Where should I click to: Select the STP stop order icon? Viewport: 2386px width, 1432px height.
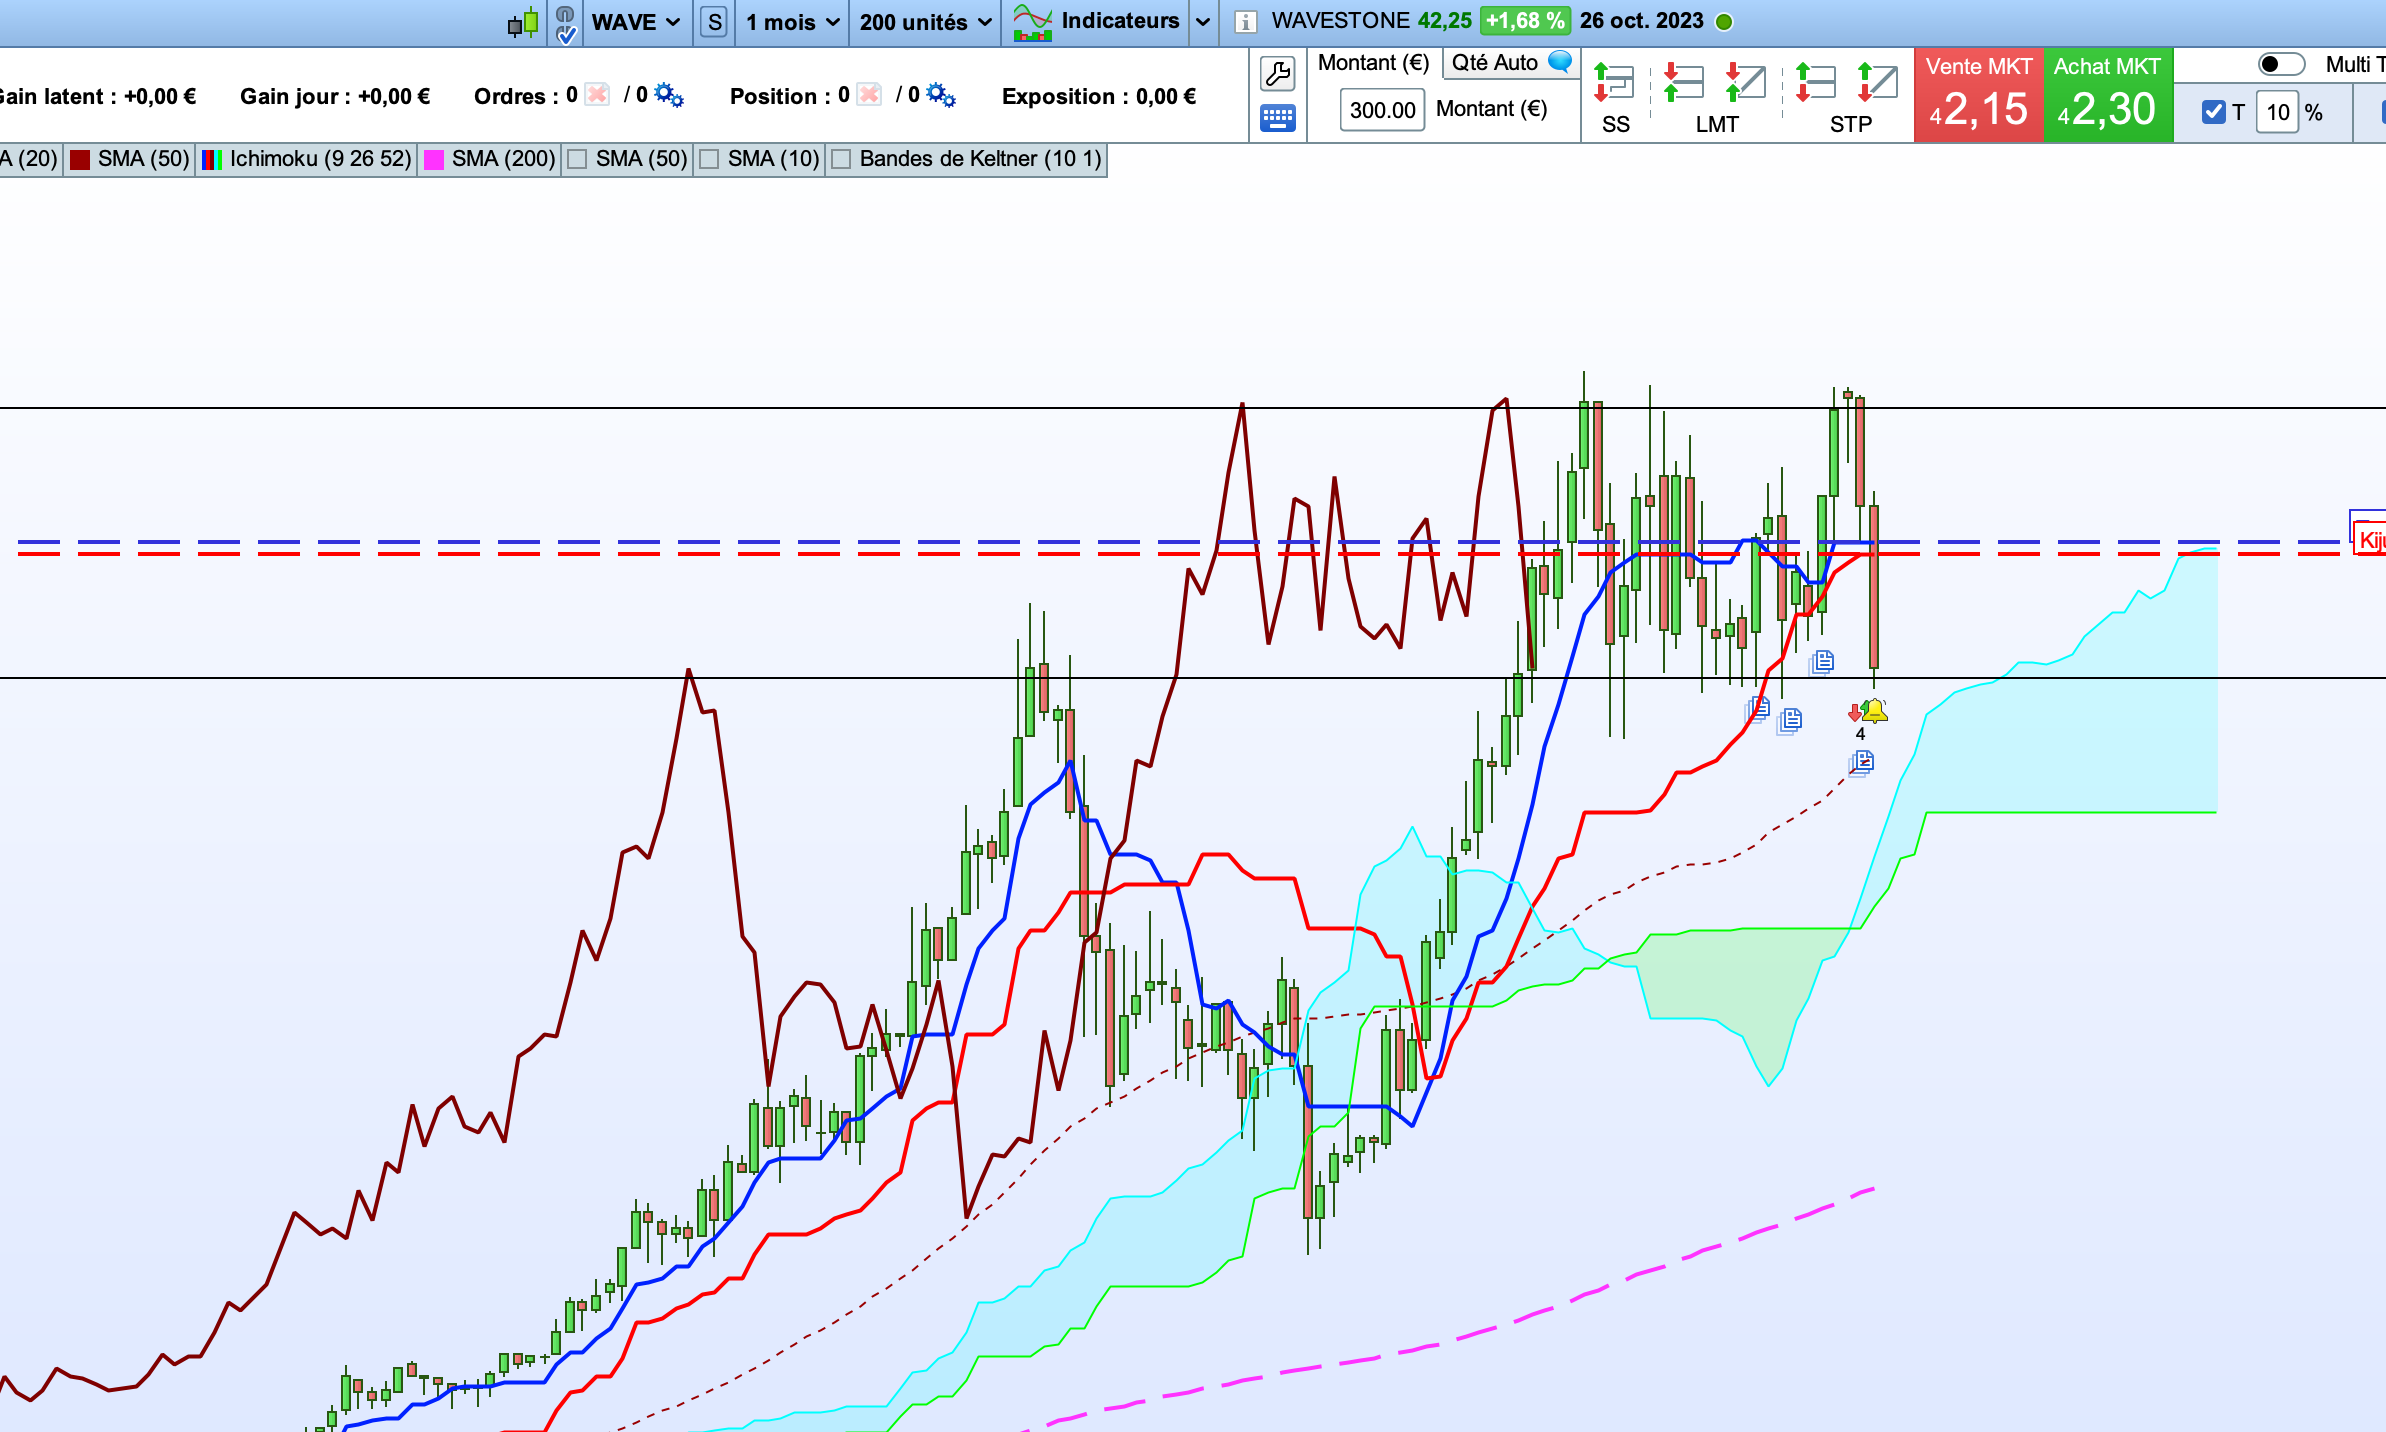tap(1850, 96)
